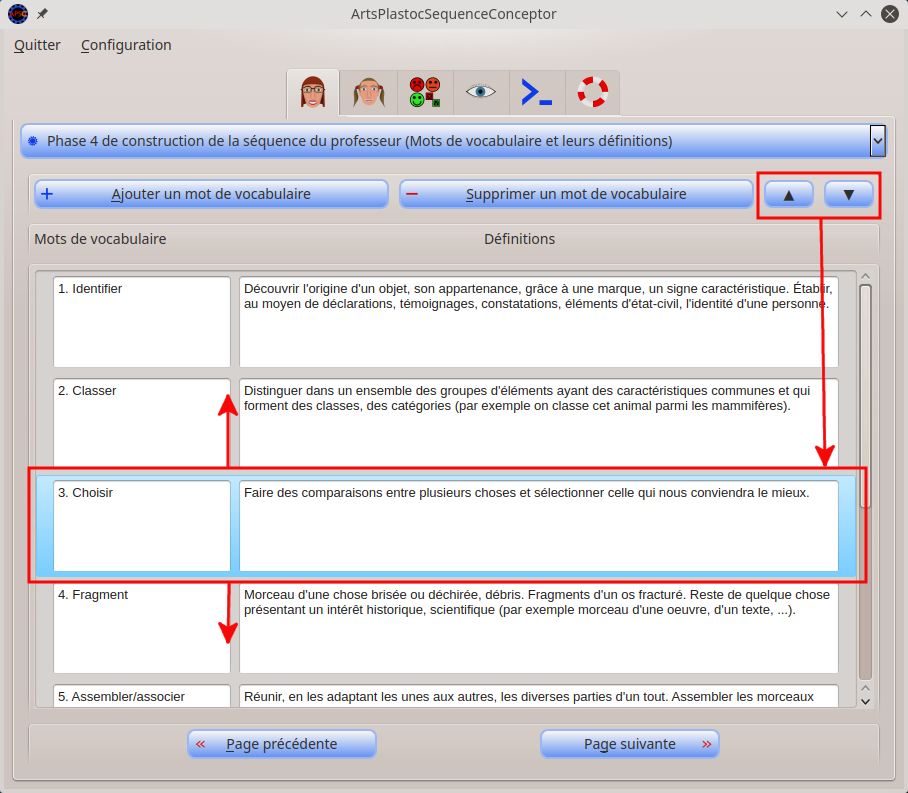Open the Quitter menu
The height and width of the screenshot is (793, 908).
tap(37, 45)
